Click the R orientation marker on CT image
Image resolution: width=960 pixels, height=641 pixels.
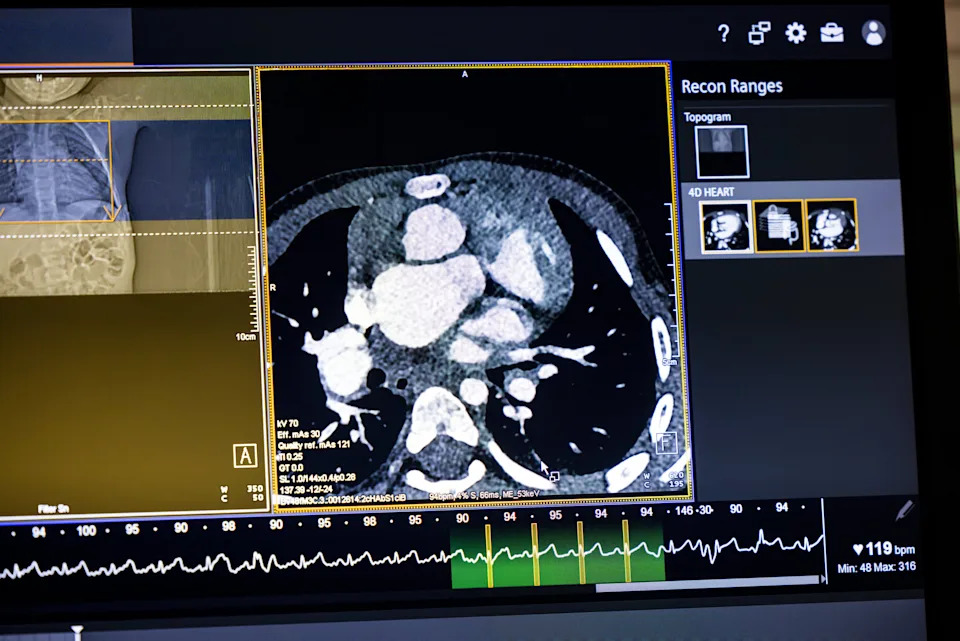(x=272, y=287)
